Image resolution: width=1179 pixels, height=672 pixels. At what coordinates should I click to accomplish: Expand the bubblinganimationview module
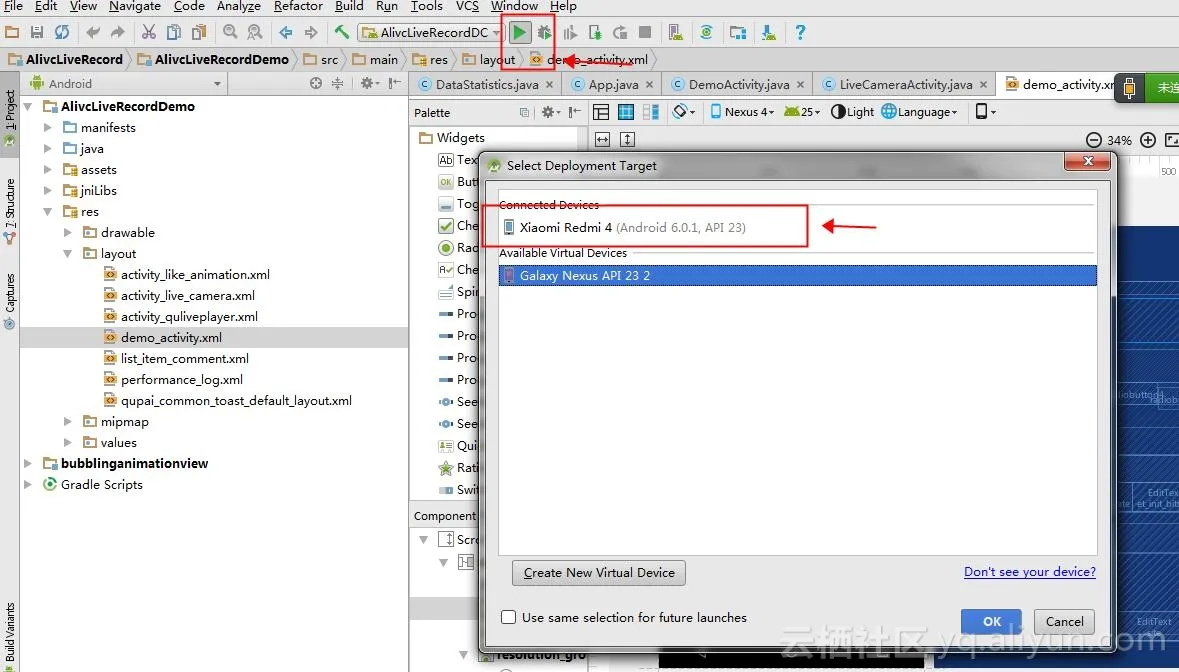(28, 464)
